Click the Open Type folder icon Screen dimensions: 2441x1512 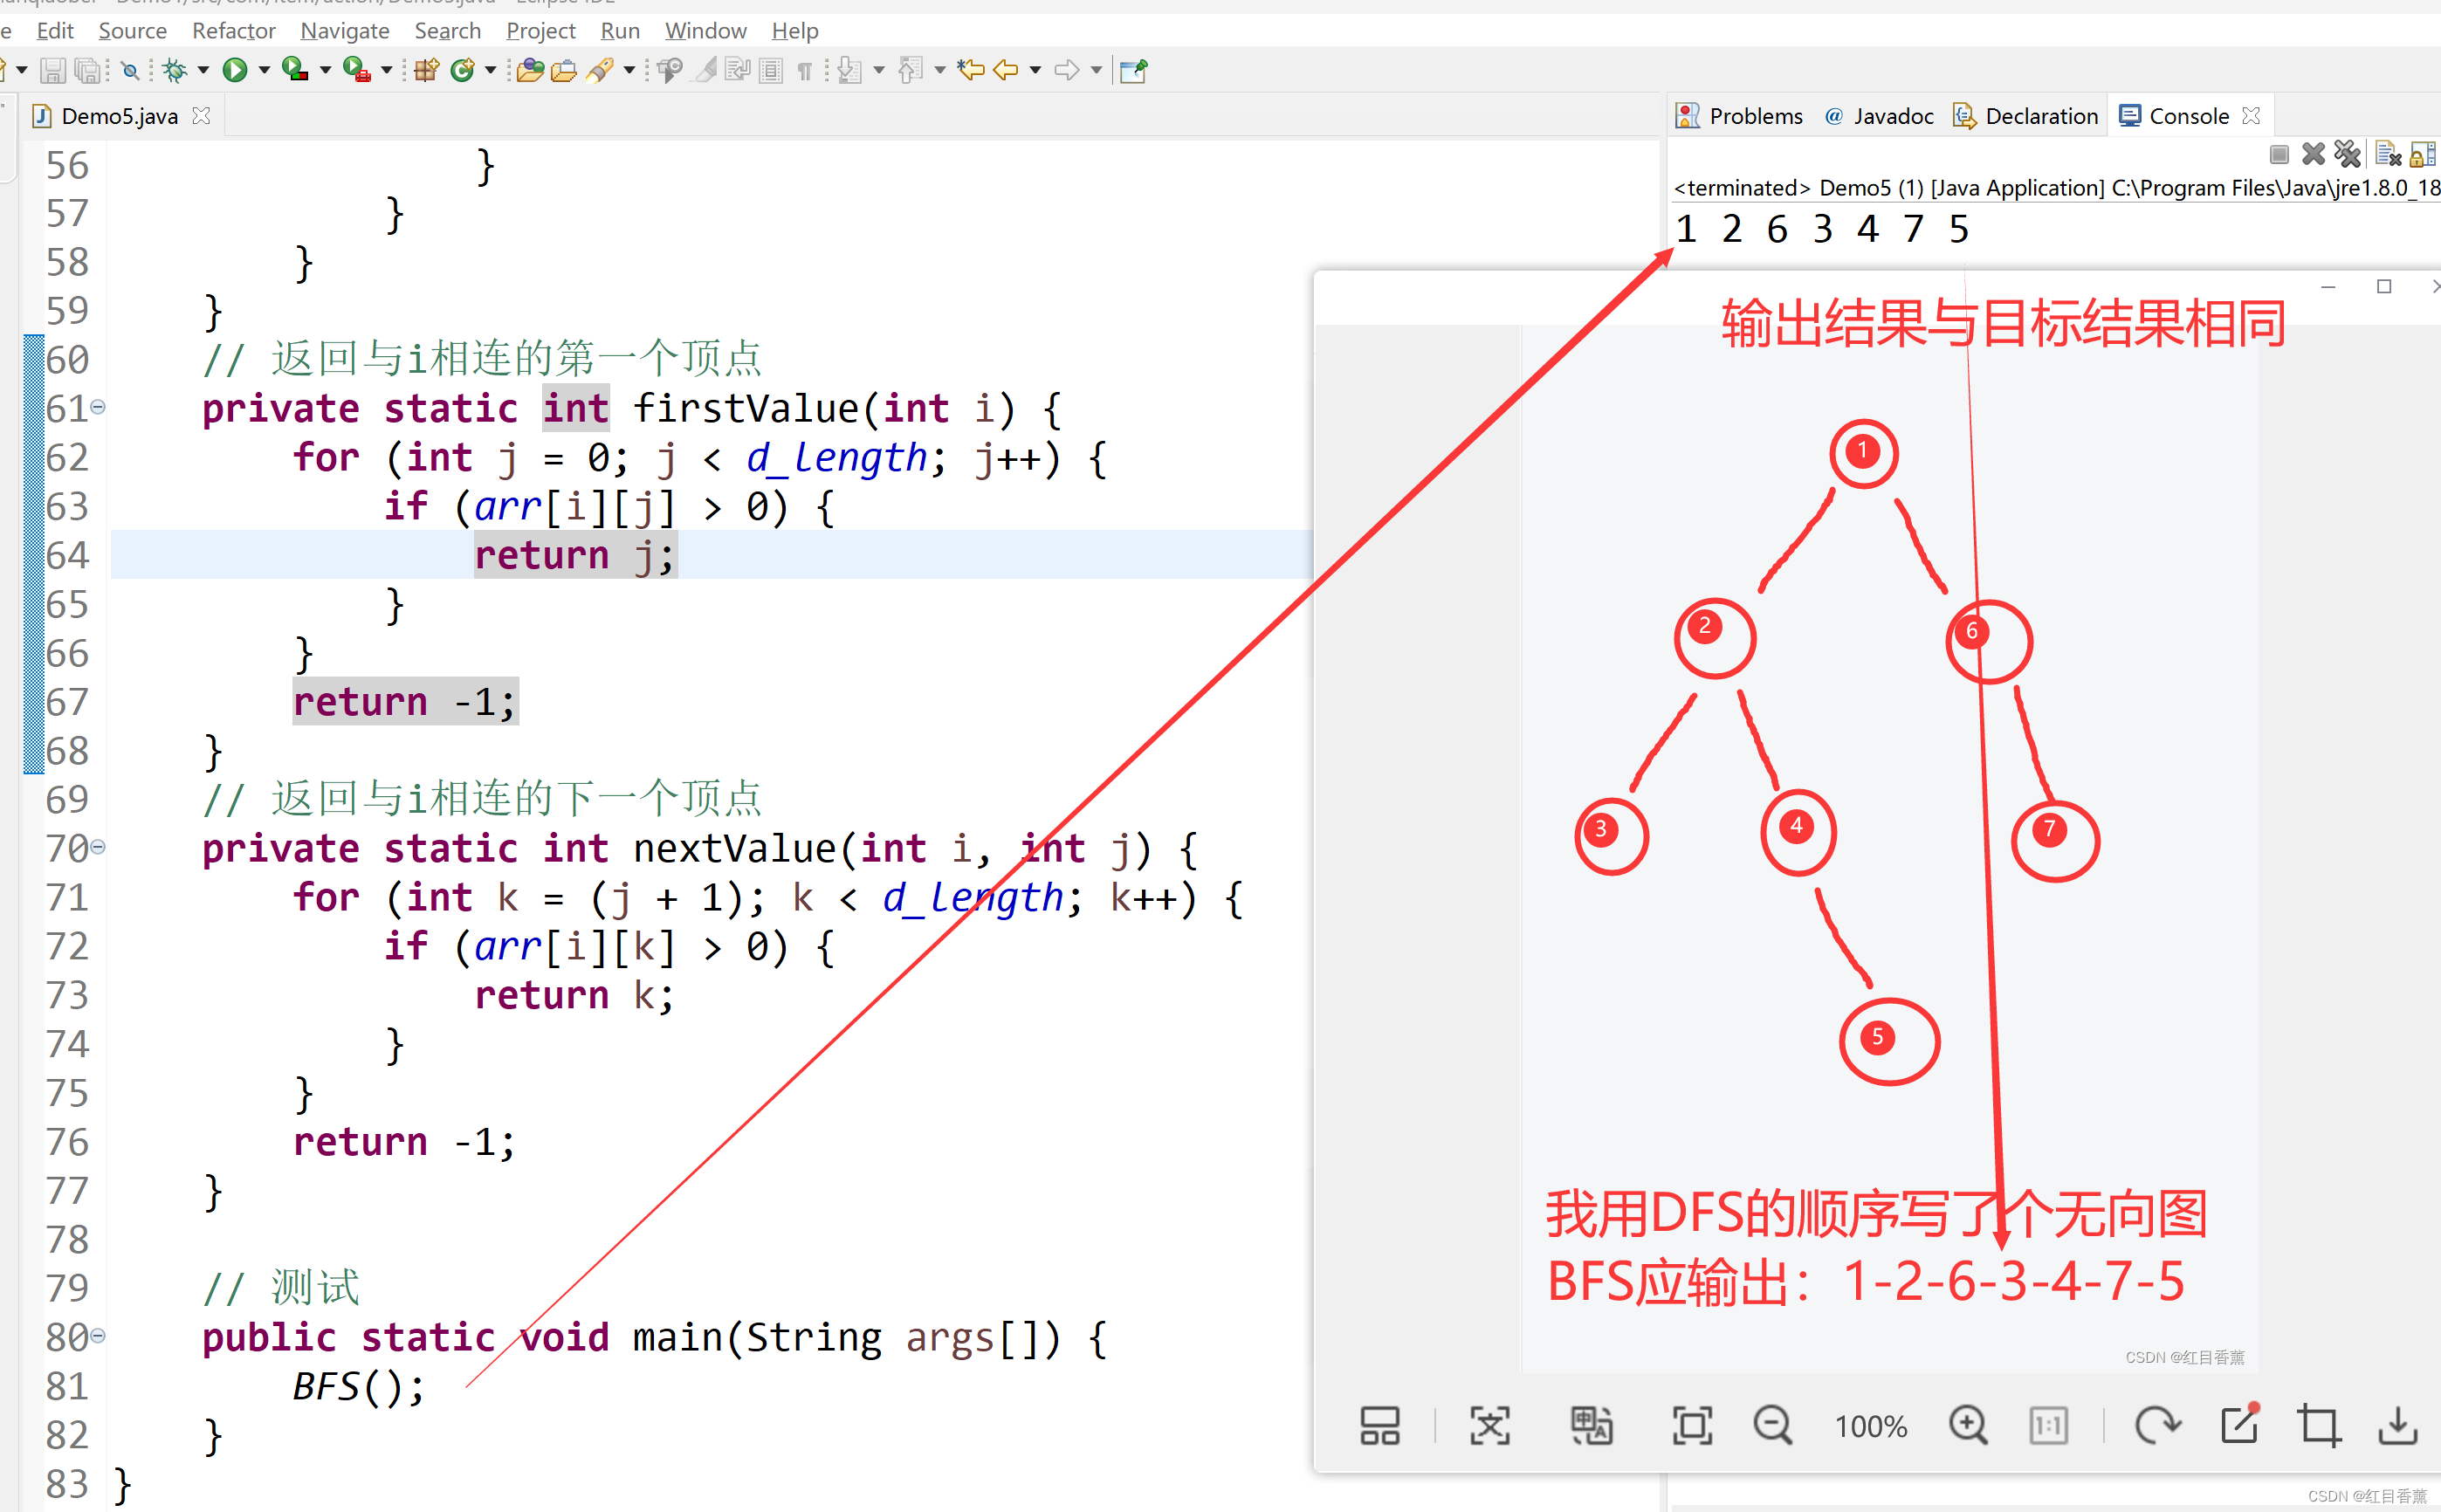tap(530, 70)
